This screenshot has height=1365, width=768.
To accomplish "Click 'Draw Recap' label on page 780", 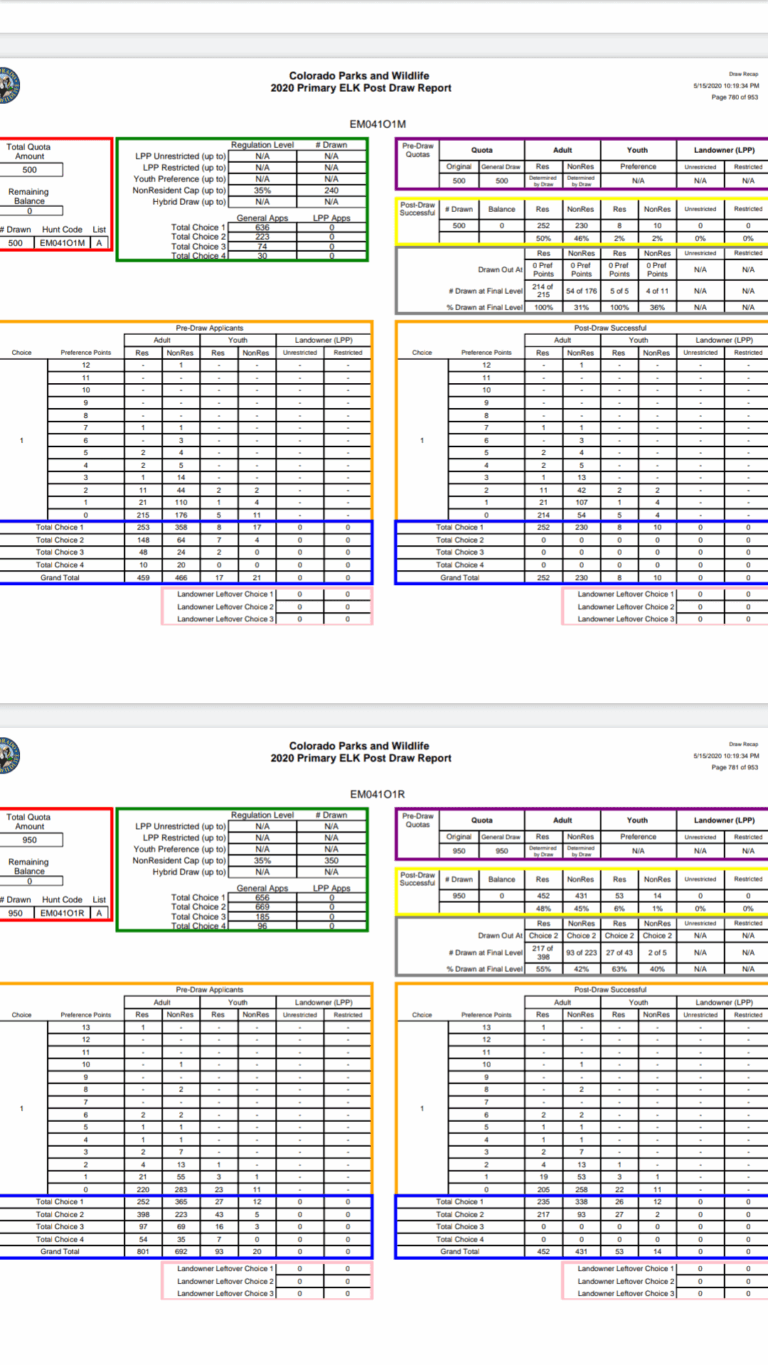I will pos(743,74).
